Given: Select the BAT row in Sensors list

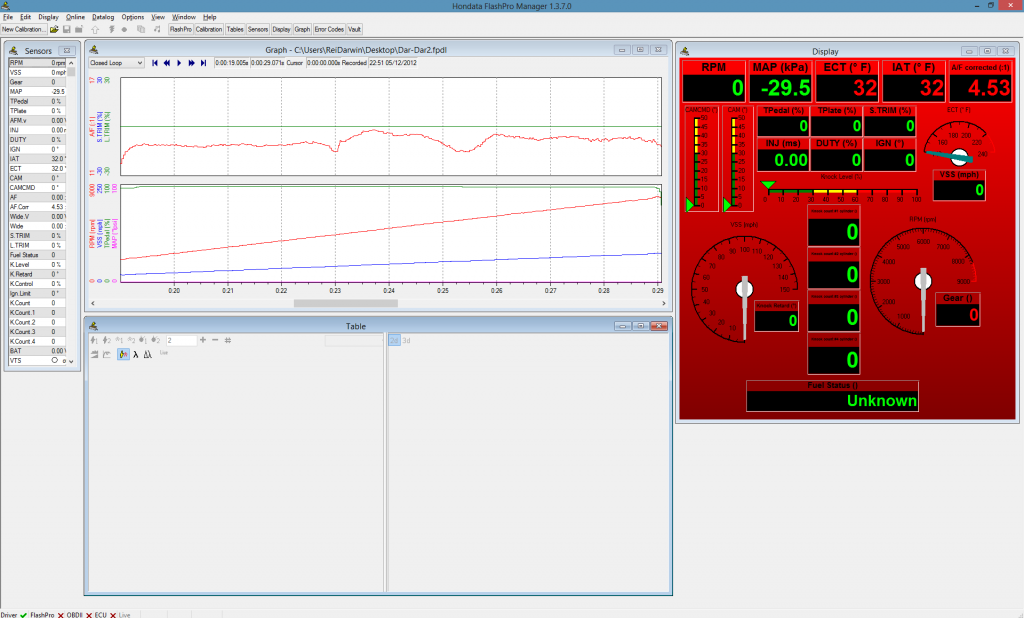Looking at the screenshot, I should [x=37, y=351].
